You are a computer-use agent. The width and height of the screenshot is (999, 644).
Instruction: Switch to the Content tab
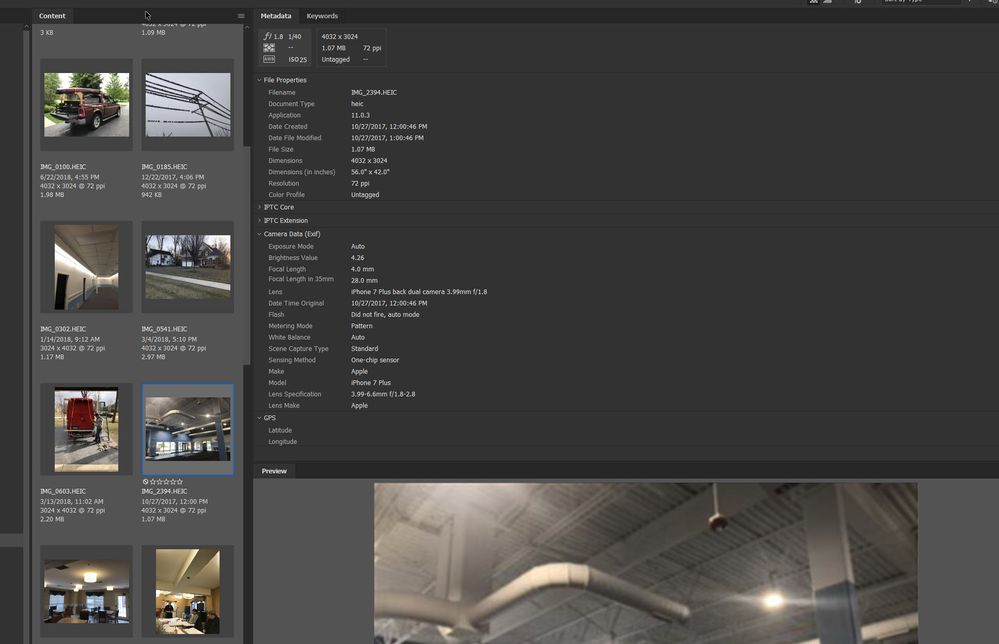click(x=52, y=16)
